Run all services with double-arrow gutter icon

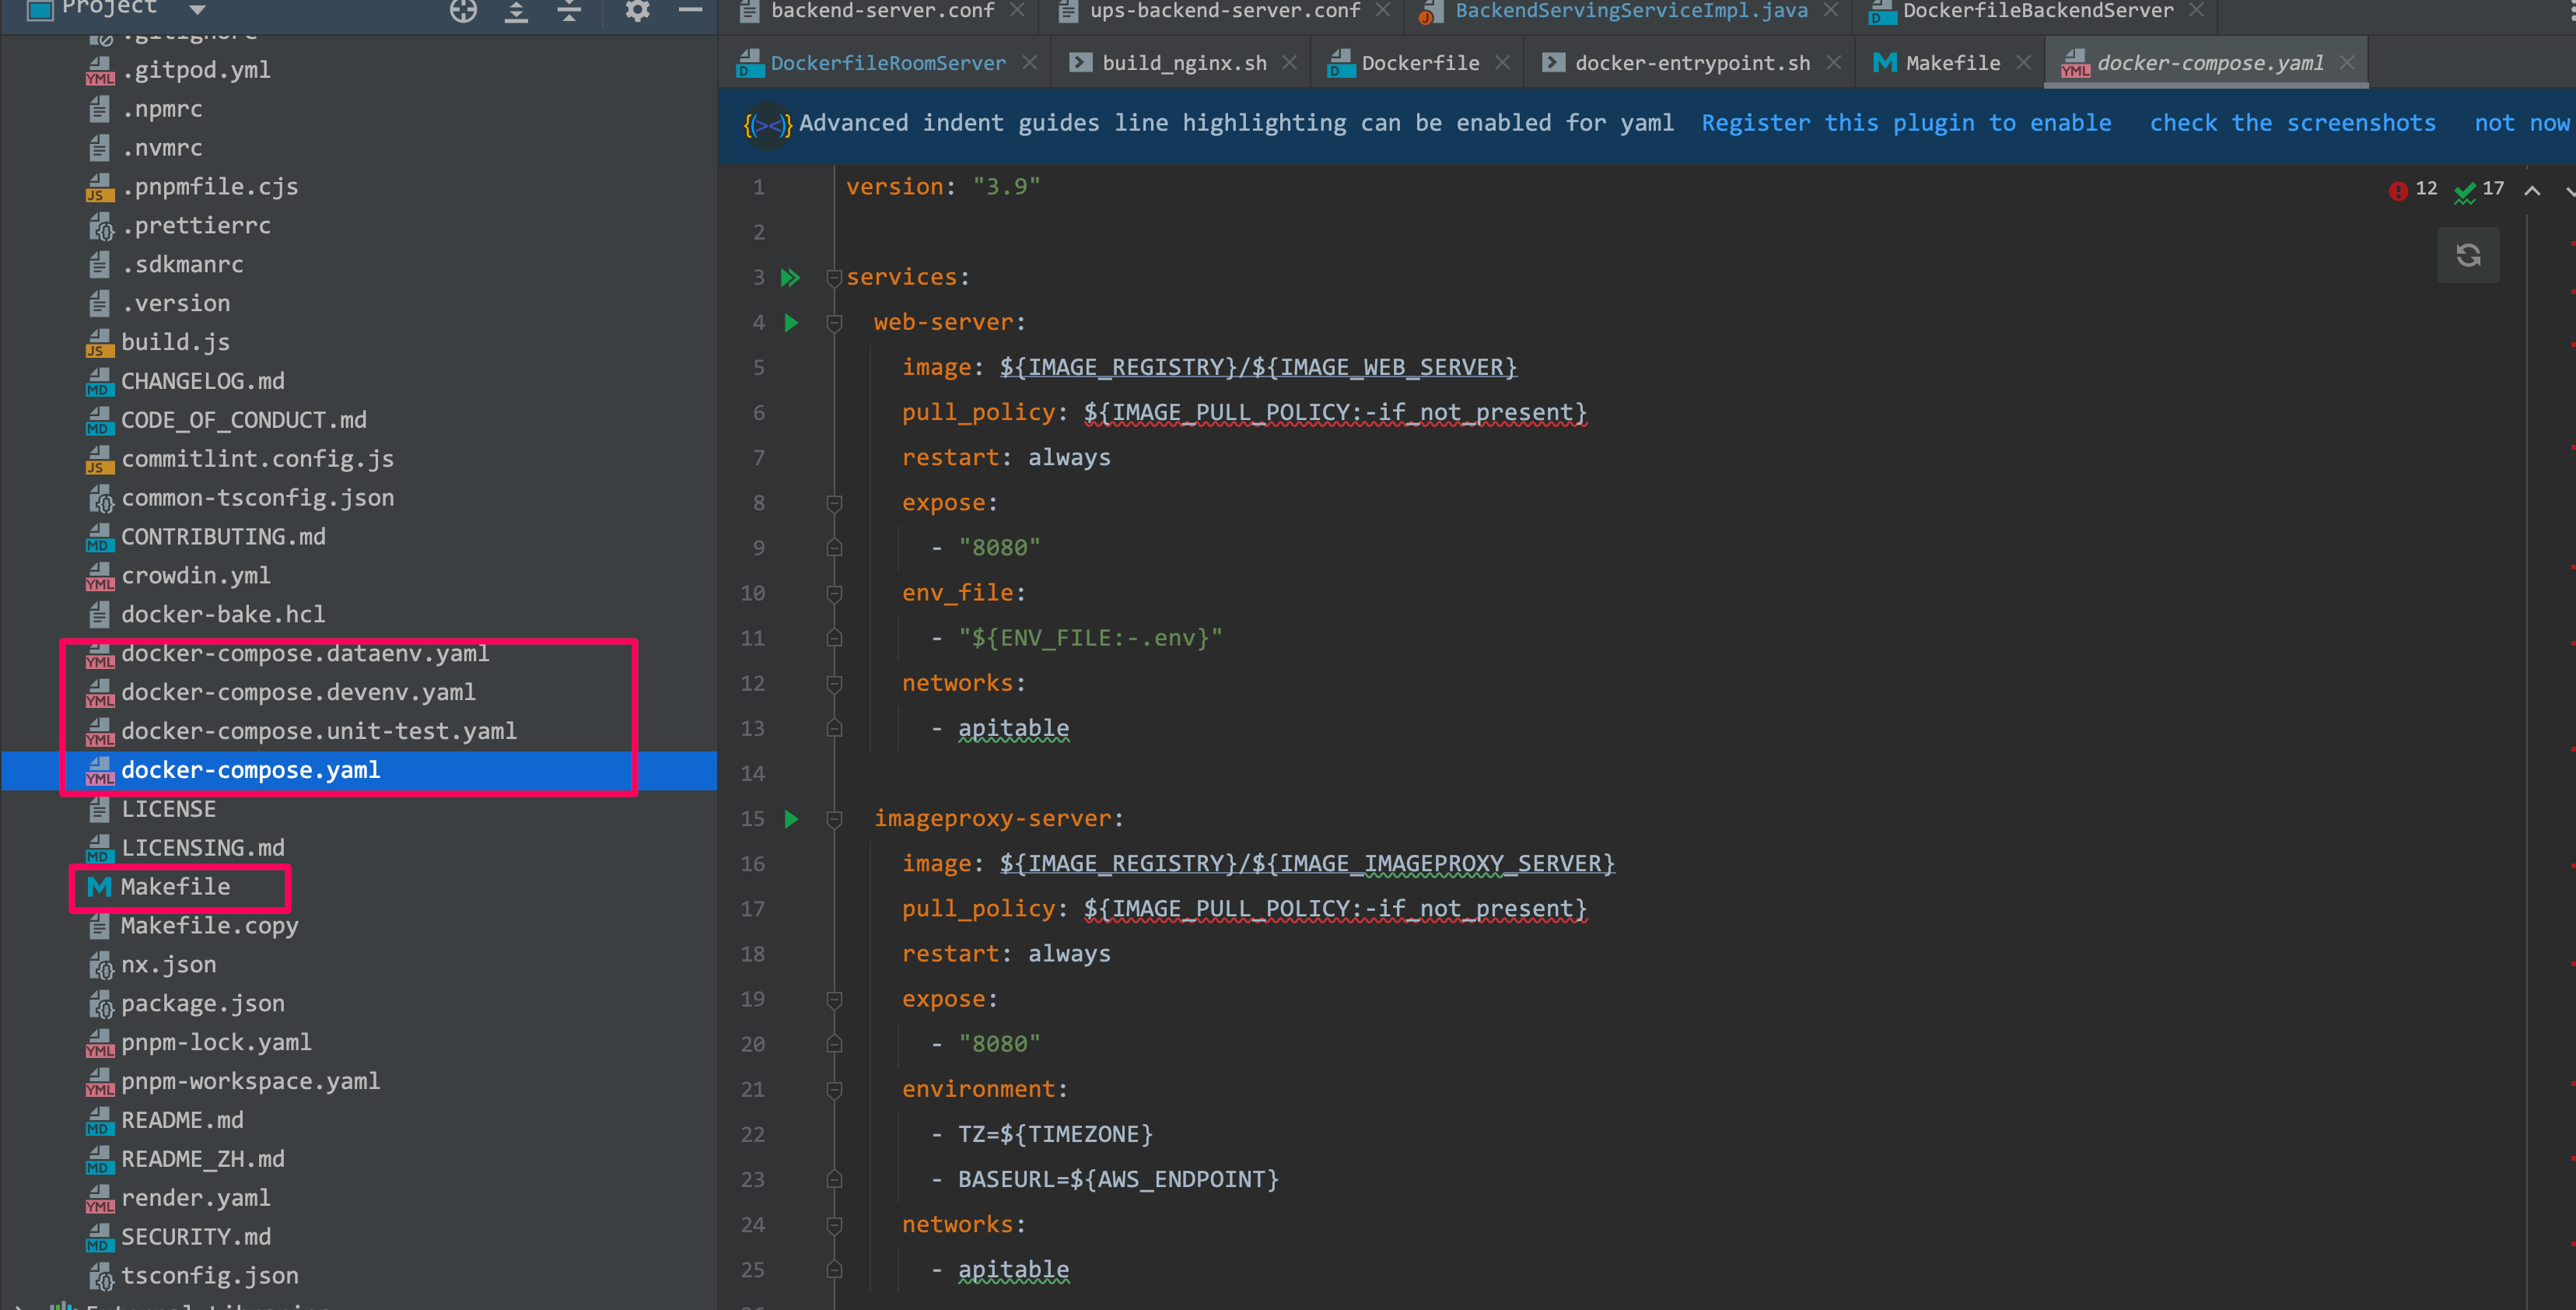[x=791, y=277]
